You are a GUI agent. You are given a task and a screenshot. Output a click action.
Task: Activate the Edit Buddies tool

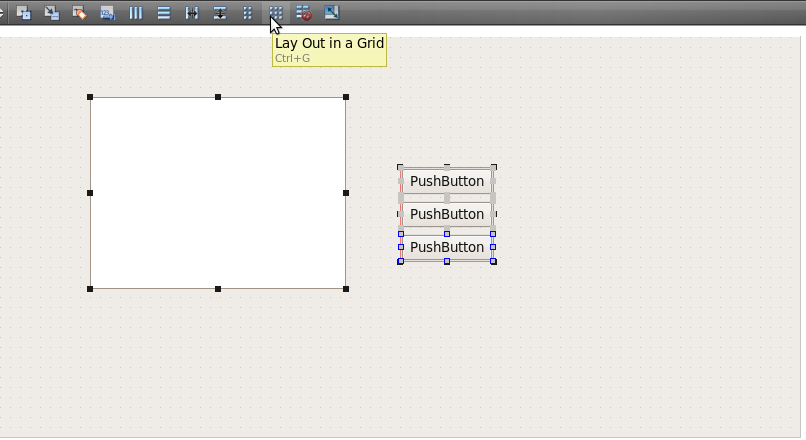[79, 13]
